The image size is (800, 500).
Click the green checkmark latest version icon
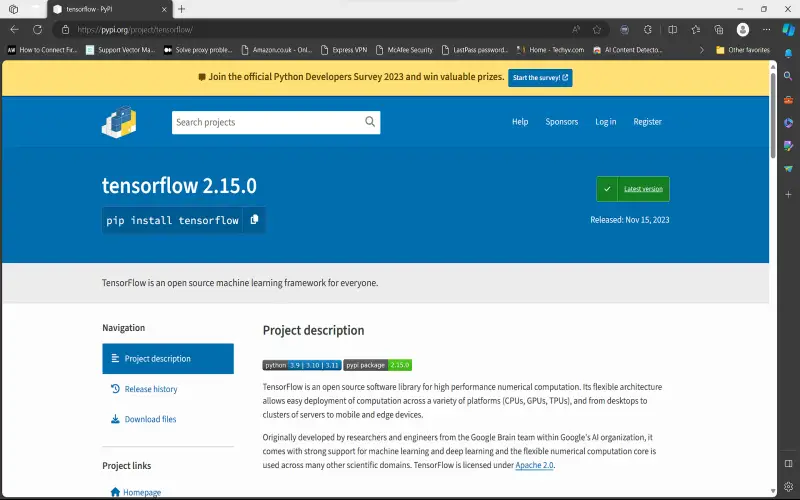tap(607, 189)
